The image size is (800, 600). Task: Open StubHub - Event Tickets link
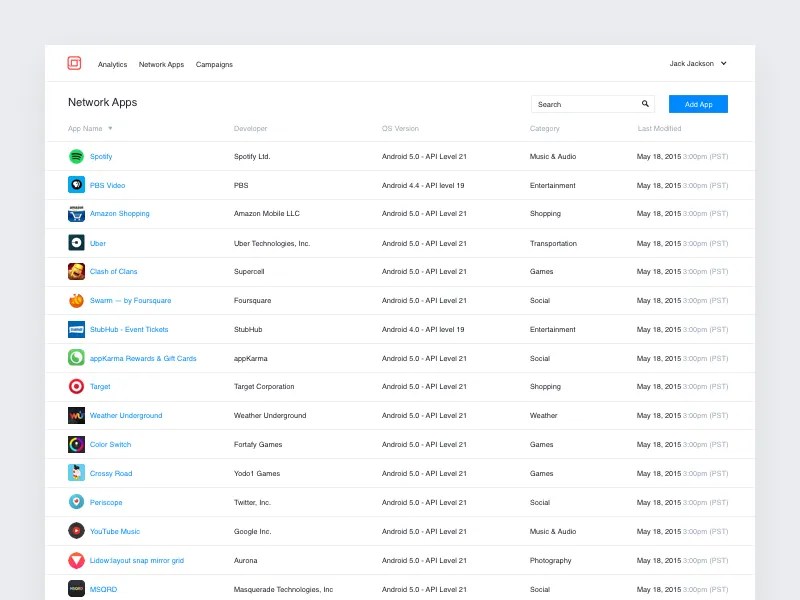(129, 330)
